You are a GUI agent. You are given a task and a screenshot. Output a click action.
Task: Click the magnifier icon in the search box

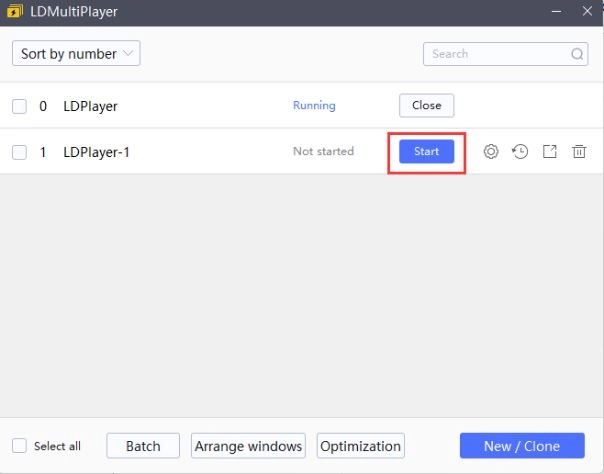577,54
